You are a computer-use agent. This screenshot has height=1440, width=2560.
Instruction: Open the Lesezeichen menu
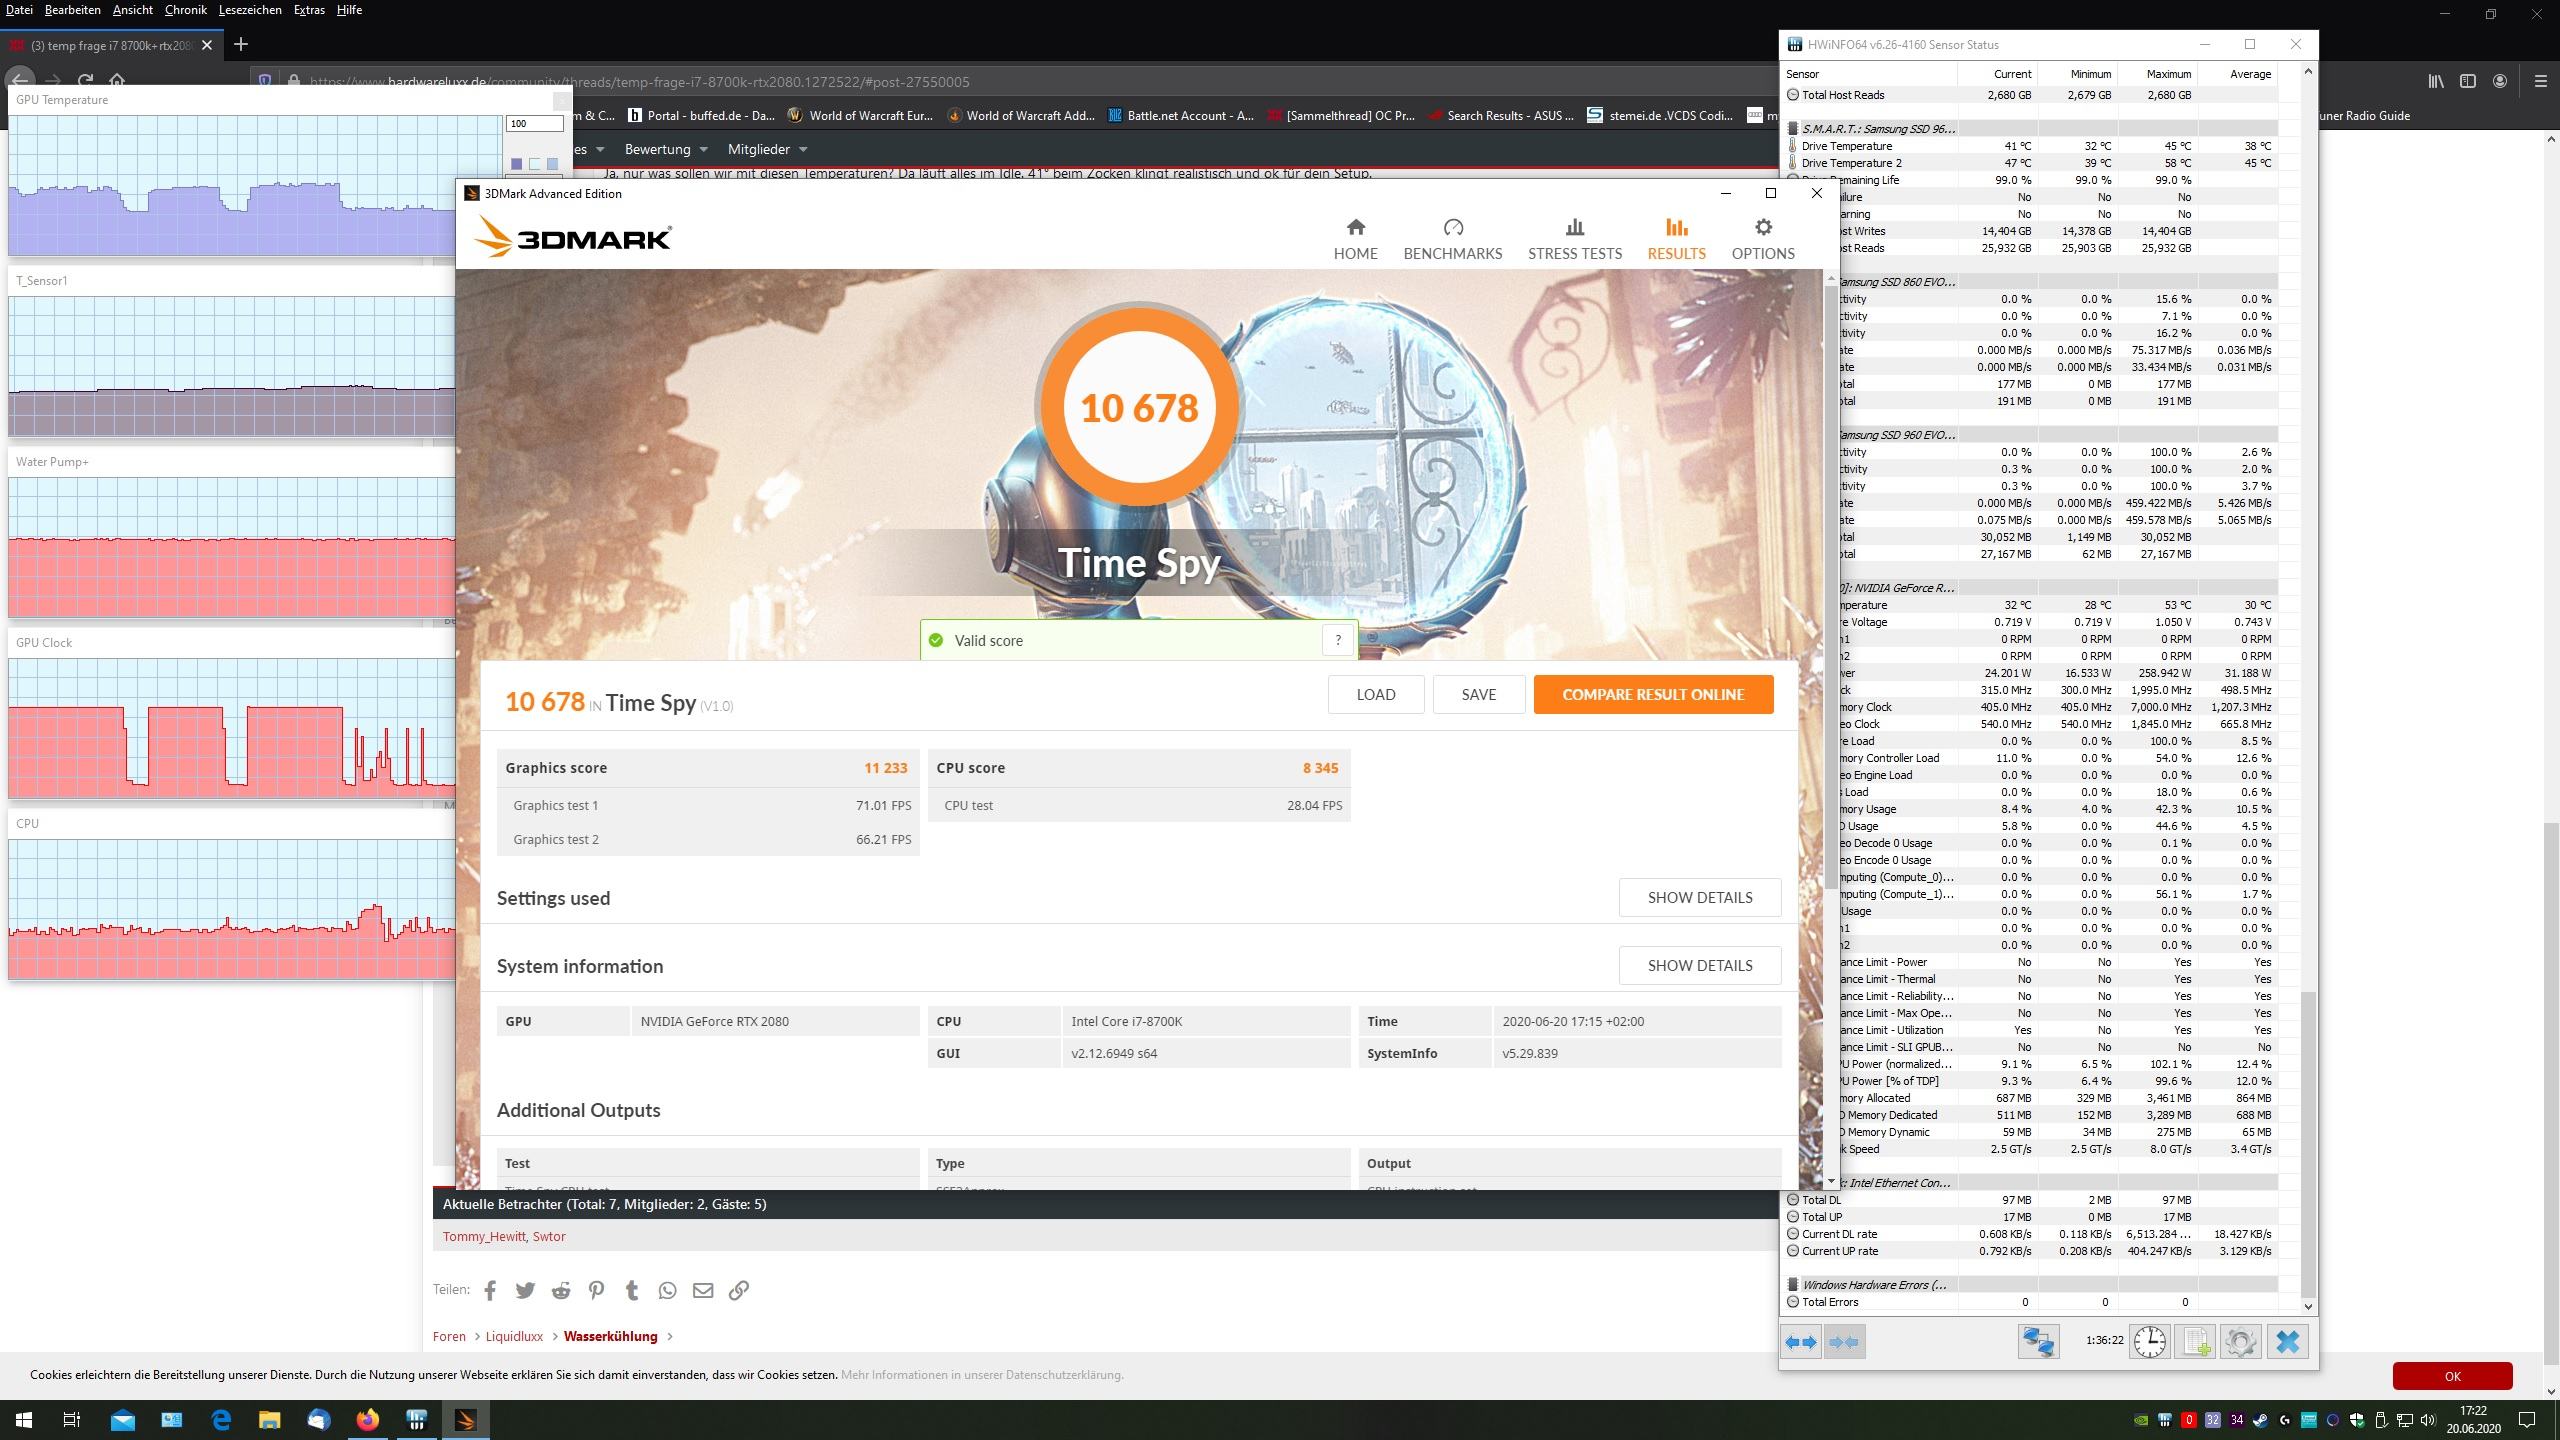[x=249, y=10]
